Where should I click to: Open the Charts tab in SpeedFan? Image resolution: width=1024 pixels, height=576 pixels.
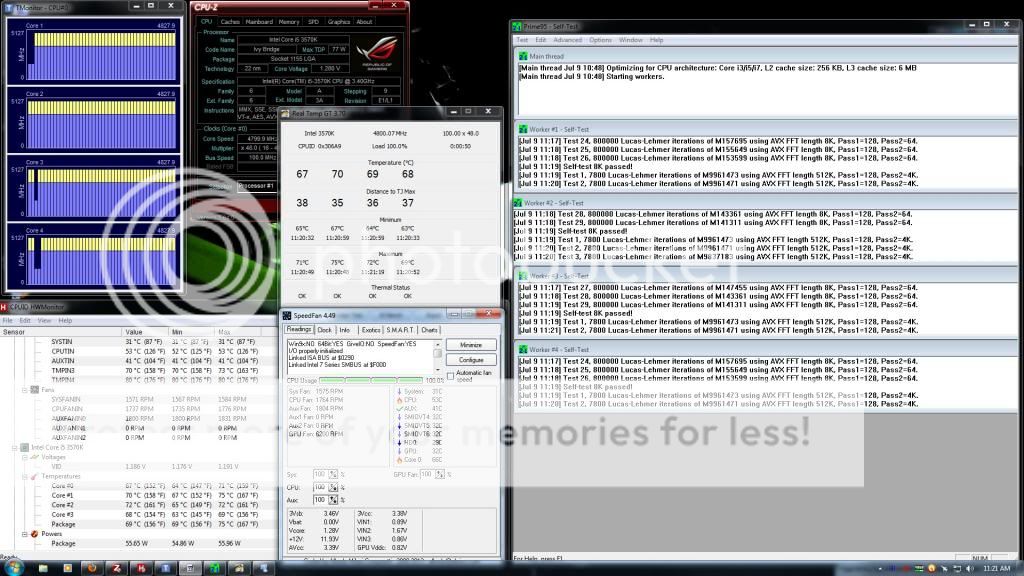pos(429,330)
